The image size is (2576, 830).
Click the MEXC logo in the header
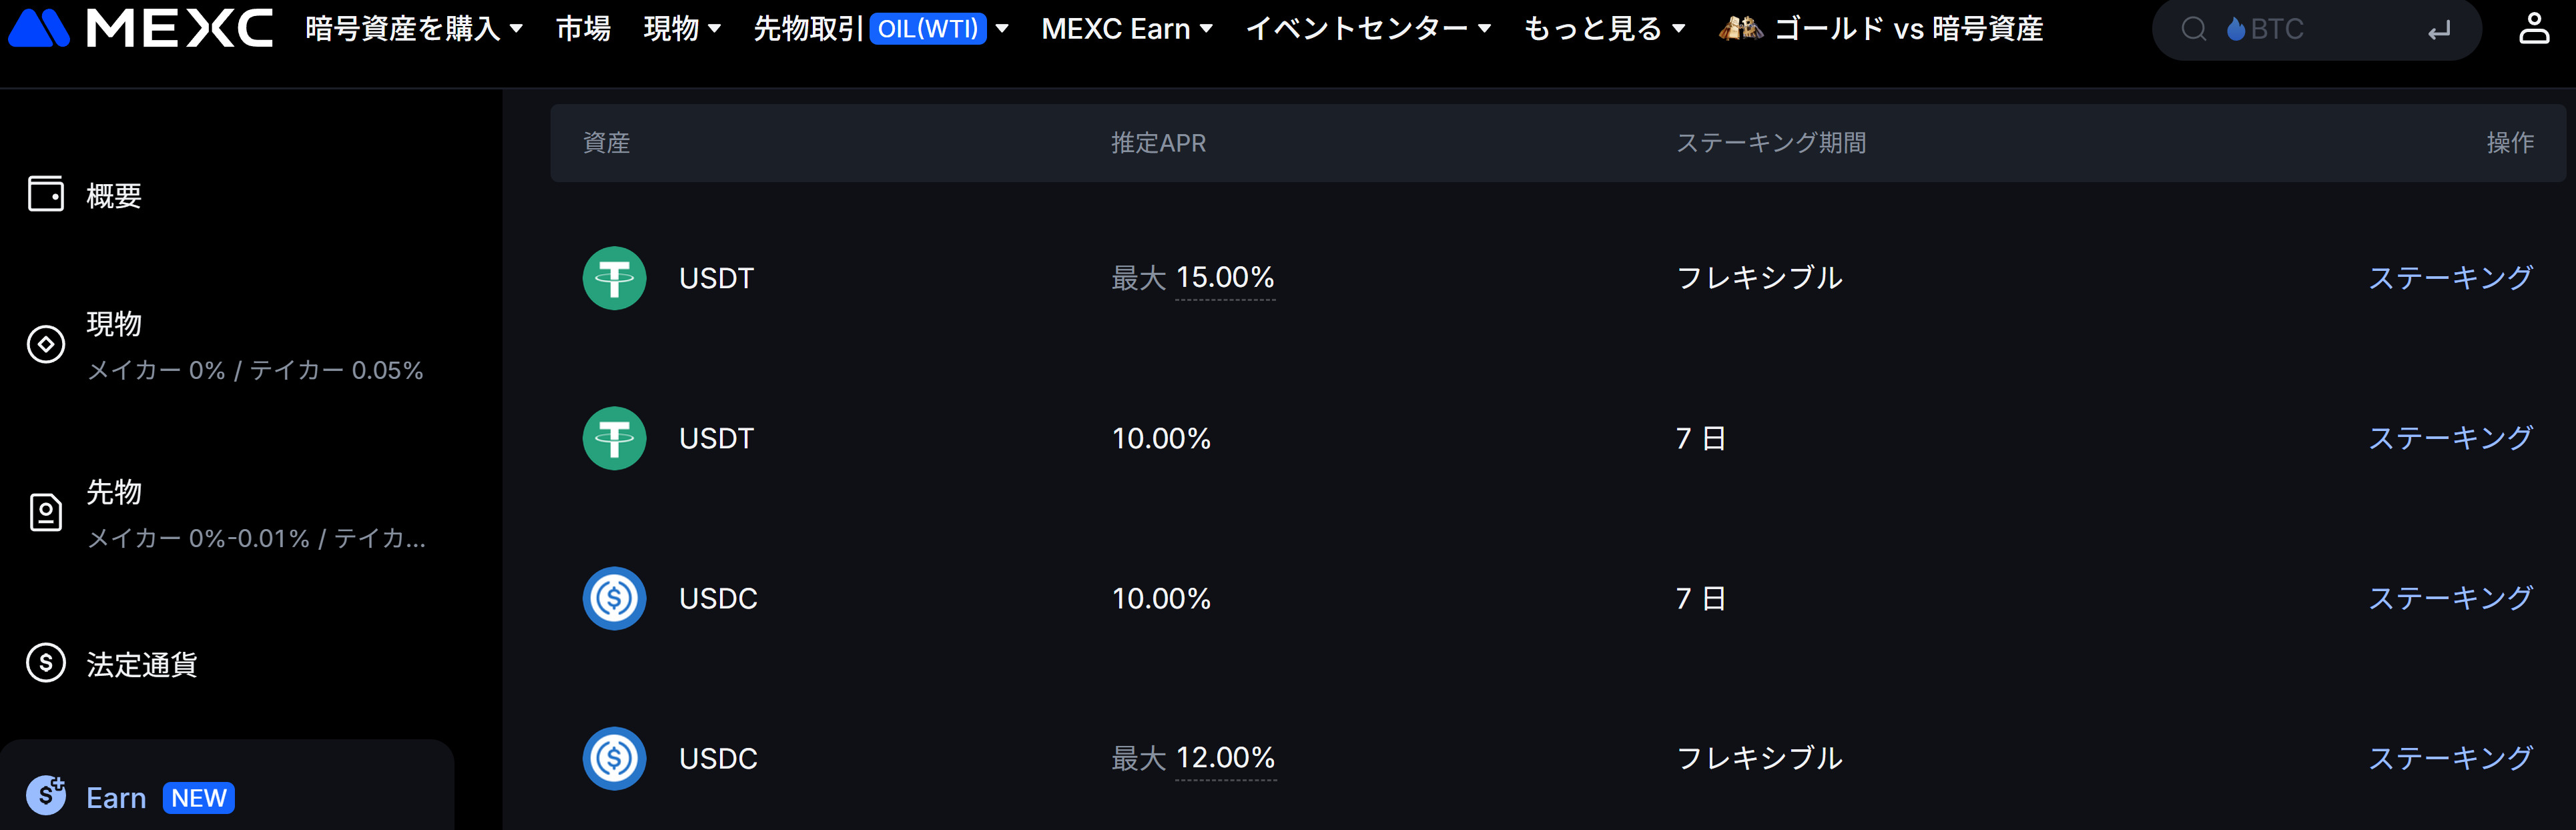click(x=140, y=28)
